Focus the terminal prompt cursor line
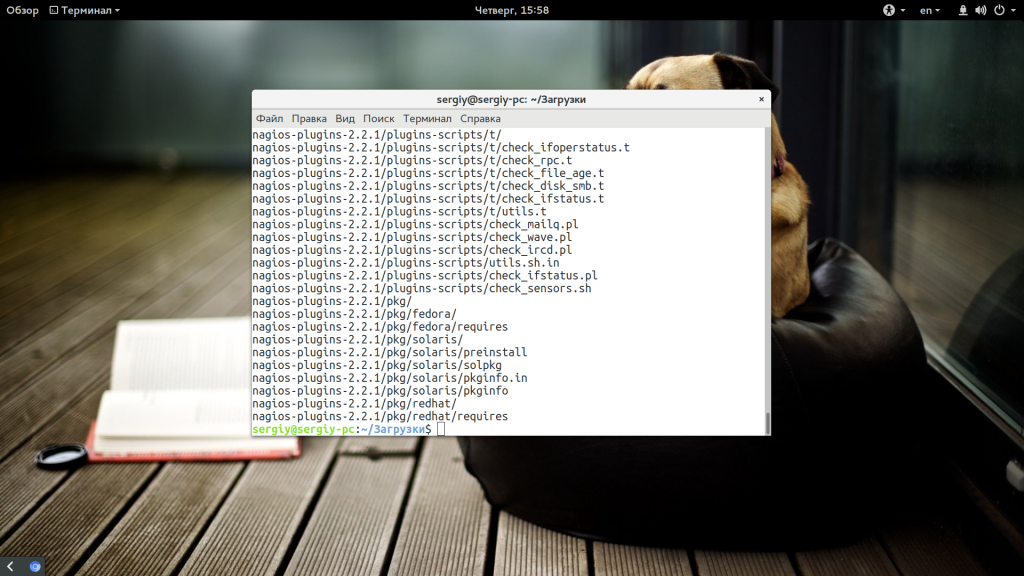The image size is (1024, 576). pyautogui.click(x=508, y=429)
